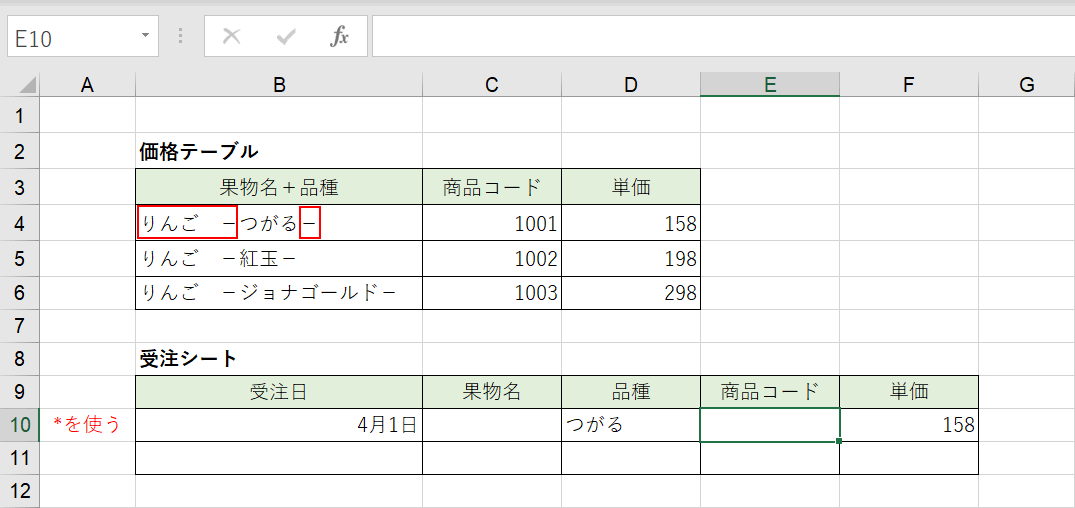This screenshot has width=1075, height=508.
Task: Select column C header
Action: tap(492, 84)
